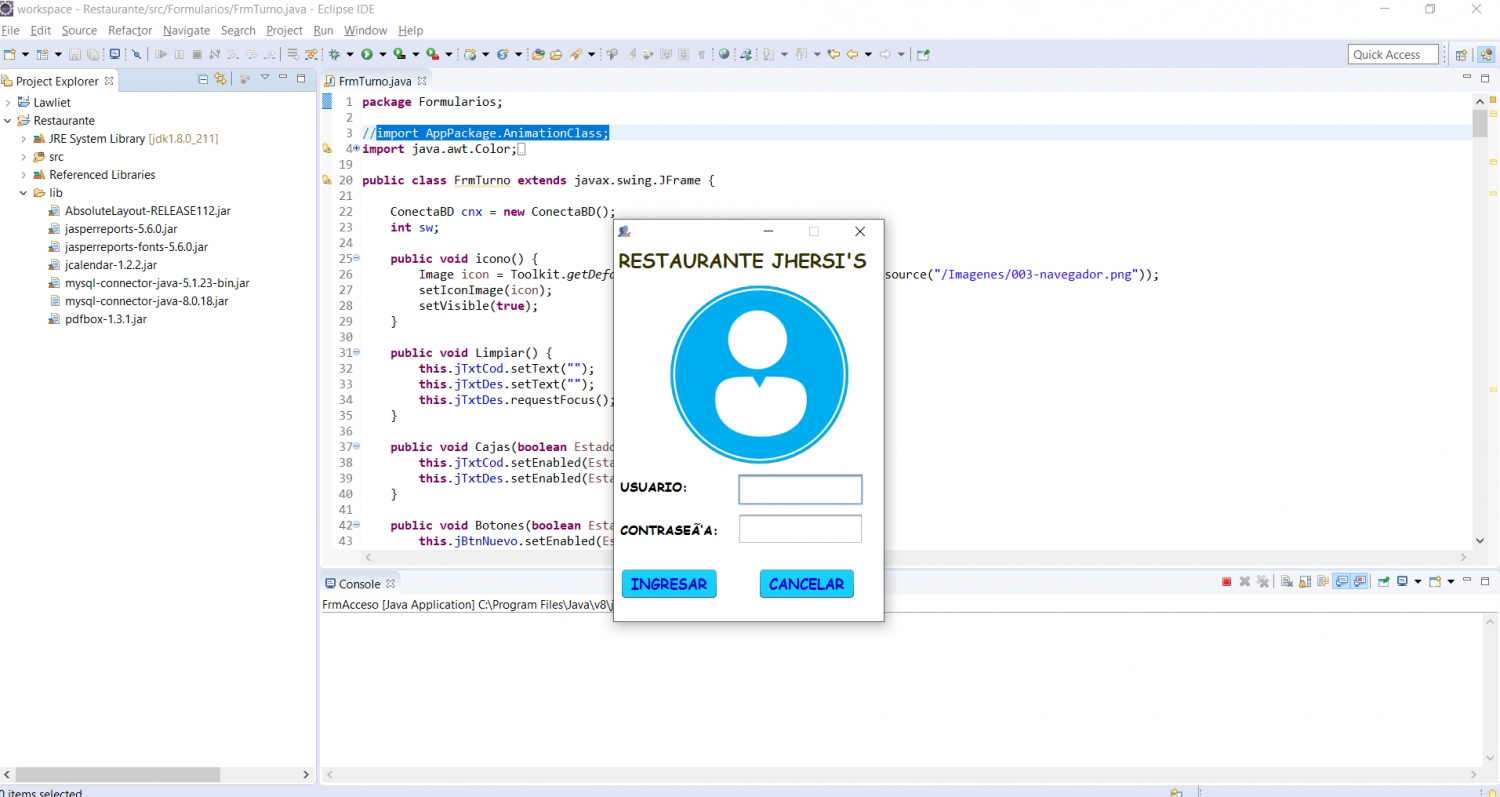Open Display Selected Console dropdown arrow
Image resolution: width=1500 pixels, height=797 pixels.
pos(1418,581)
